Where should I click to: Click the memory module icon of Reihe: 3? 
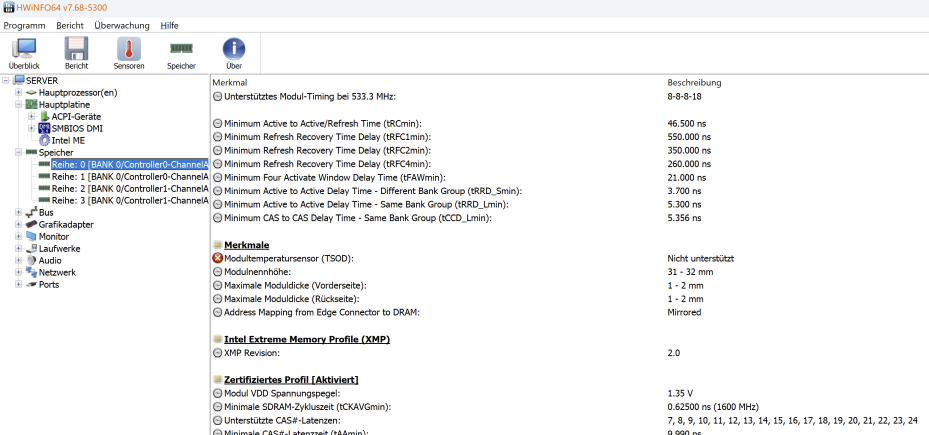(44, 200)
